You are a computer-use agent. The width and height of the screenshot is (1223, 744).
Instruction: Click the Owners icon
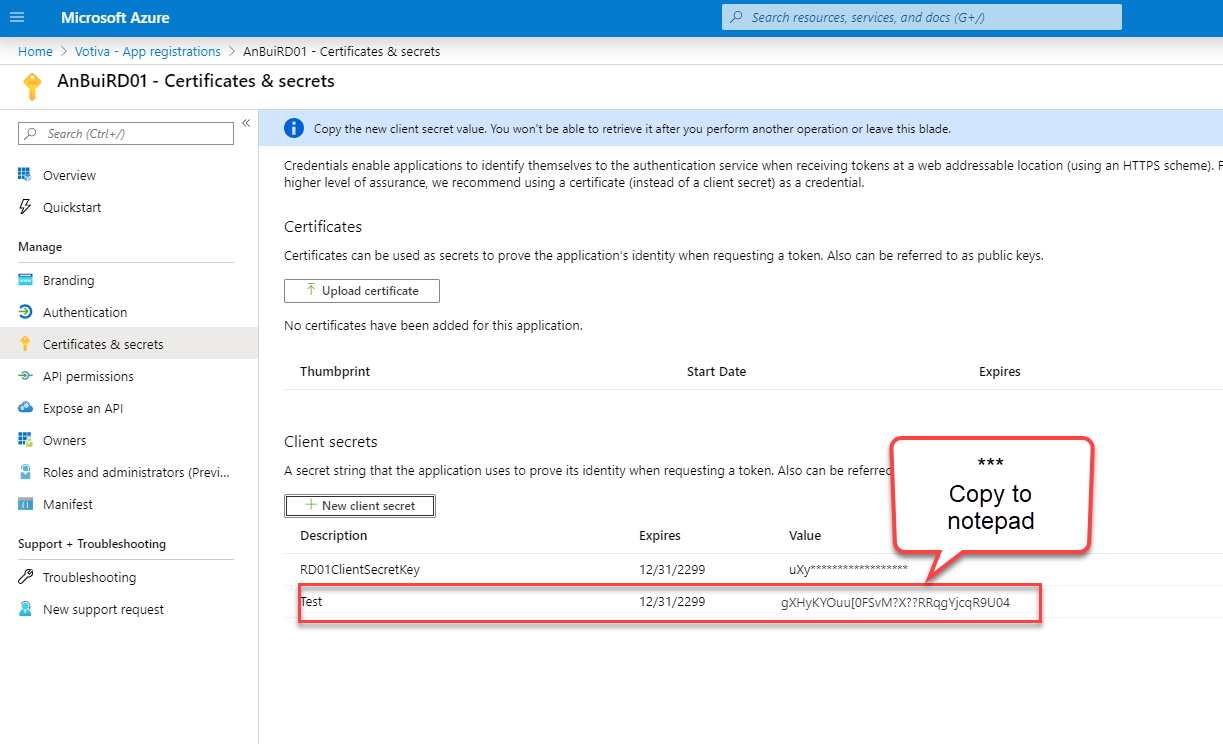pyautogui.click(x=25, y=440)
